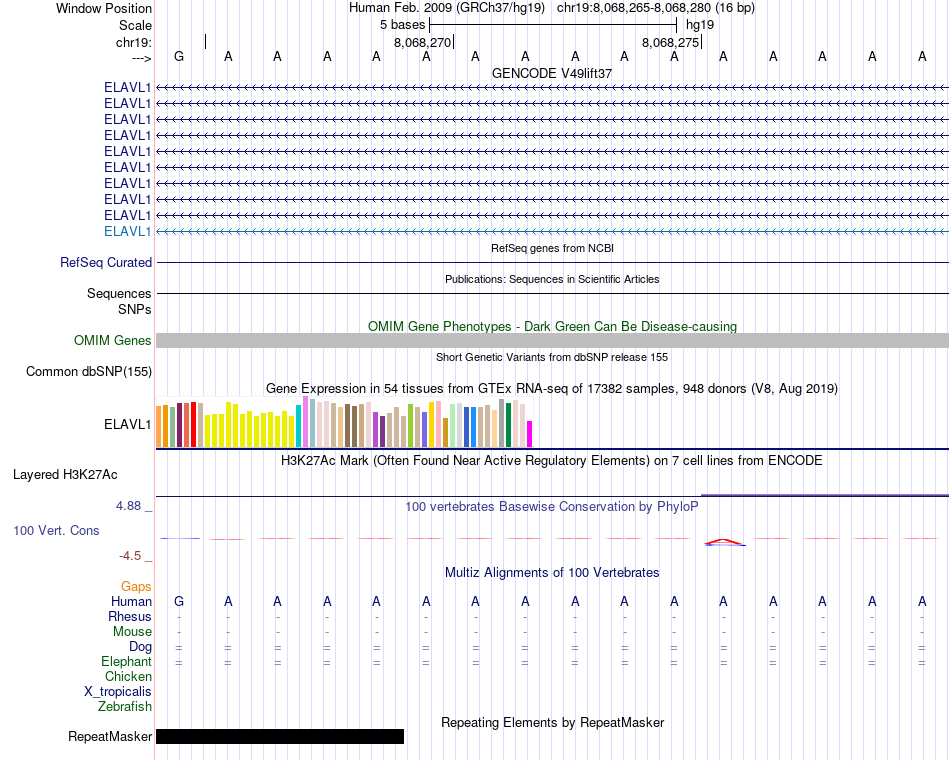Open 'Multiz Alignments of 100 Vertebrates' title
Viewport: 950px width, 760px height.
point(552,573)
